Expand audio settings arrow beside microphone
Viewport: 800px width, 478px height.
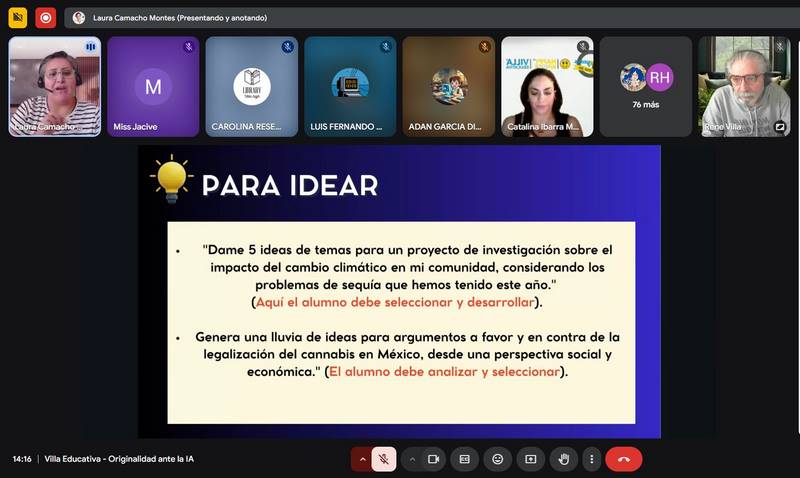pyautogui.click(x=362, y=459)
